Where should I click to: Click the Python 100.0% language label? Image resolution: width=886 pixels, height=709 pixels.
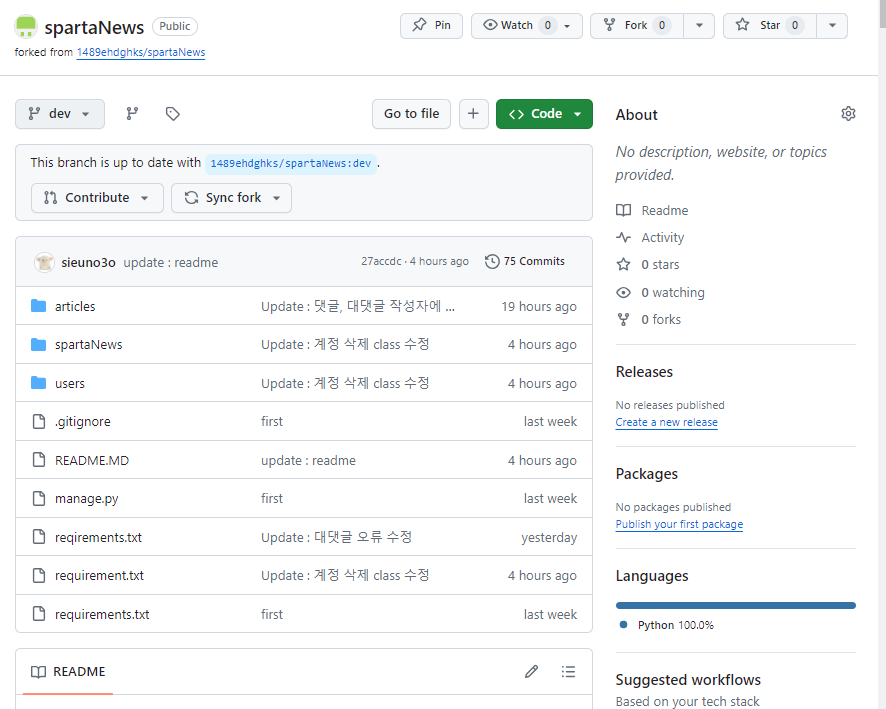[675, 625]
